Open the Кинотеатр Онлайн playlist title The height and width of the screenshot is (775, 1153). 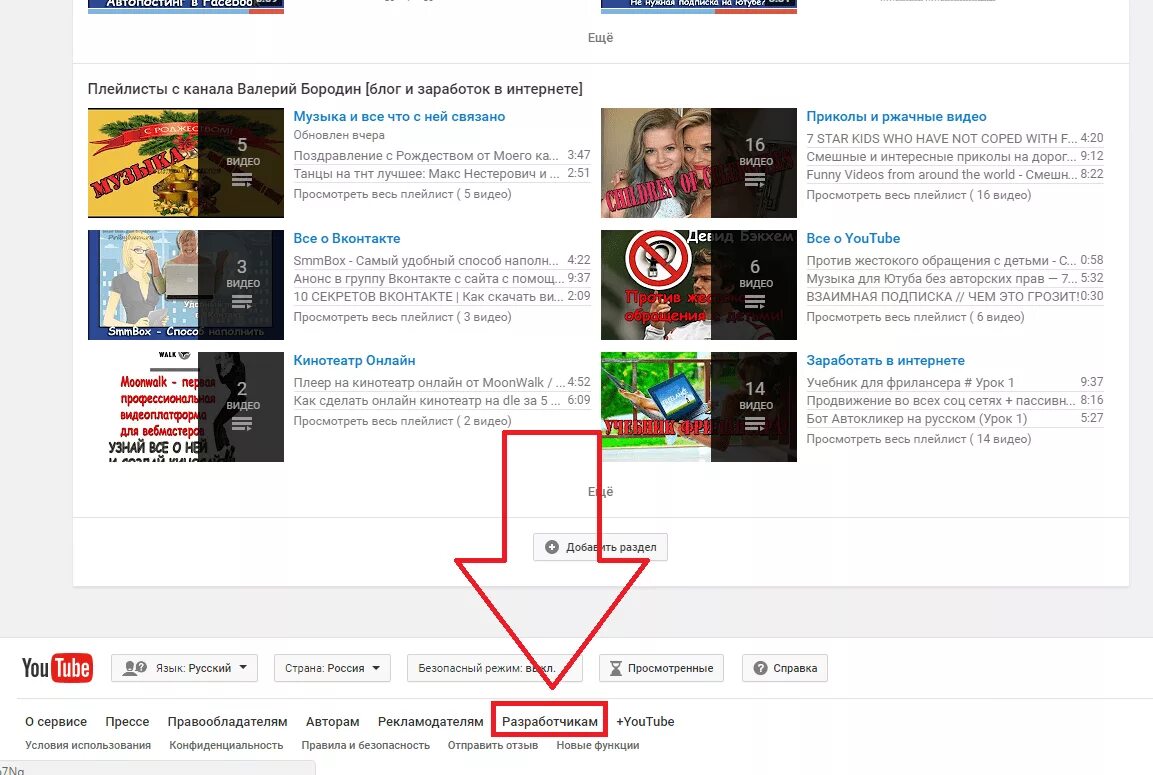[354, 360]
